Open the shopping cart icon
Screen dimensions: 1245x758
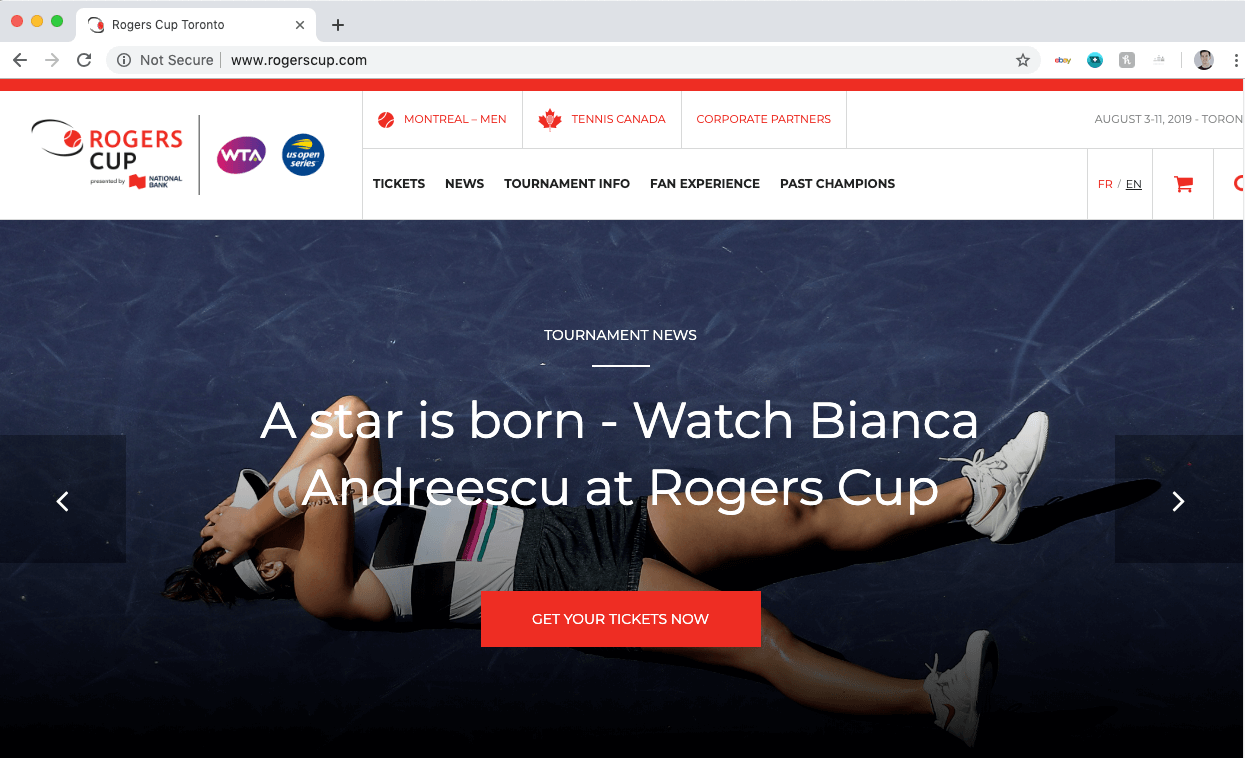click(1183, 184)
